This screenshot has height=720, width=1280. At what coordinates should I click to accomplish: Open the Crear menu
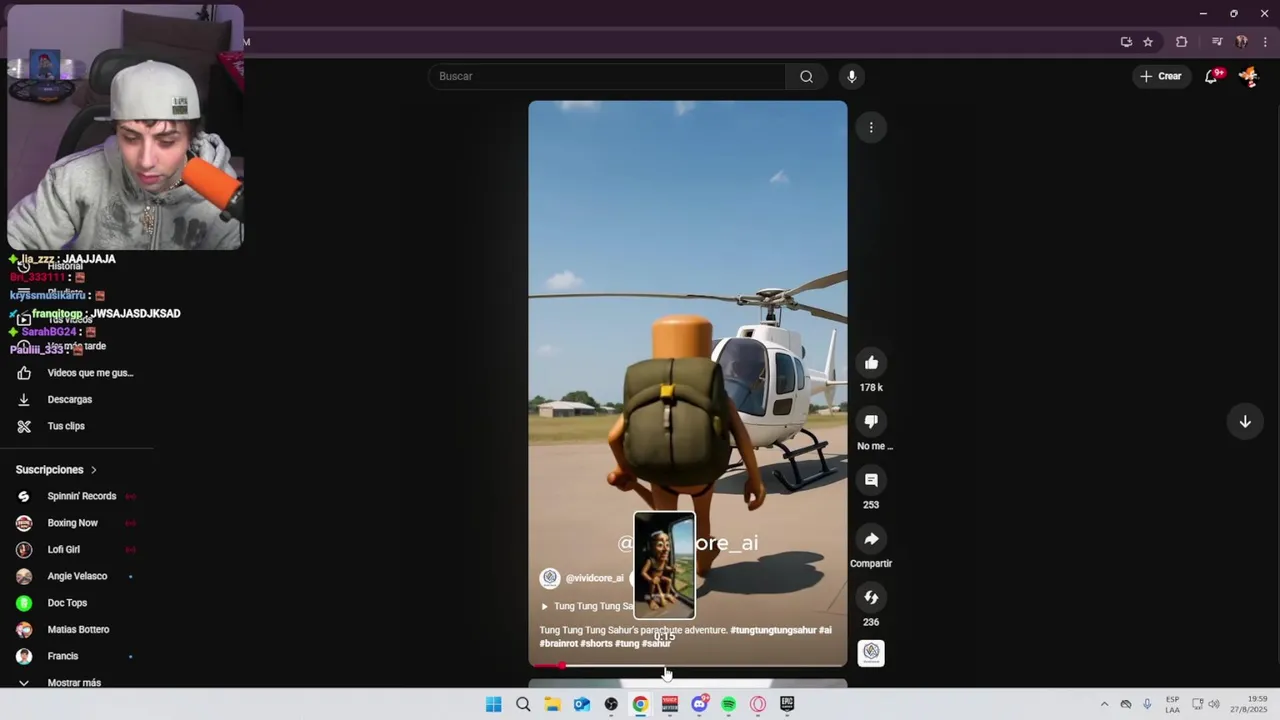[x=1160, y=76]
